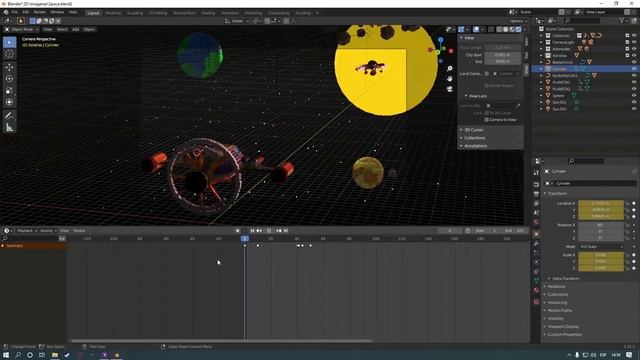Expand the Viewport Display section

(x=563, y=327)
